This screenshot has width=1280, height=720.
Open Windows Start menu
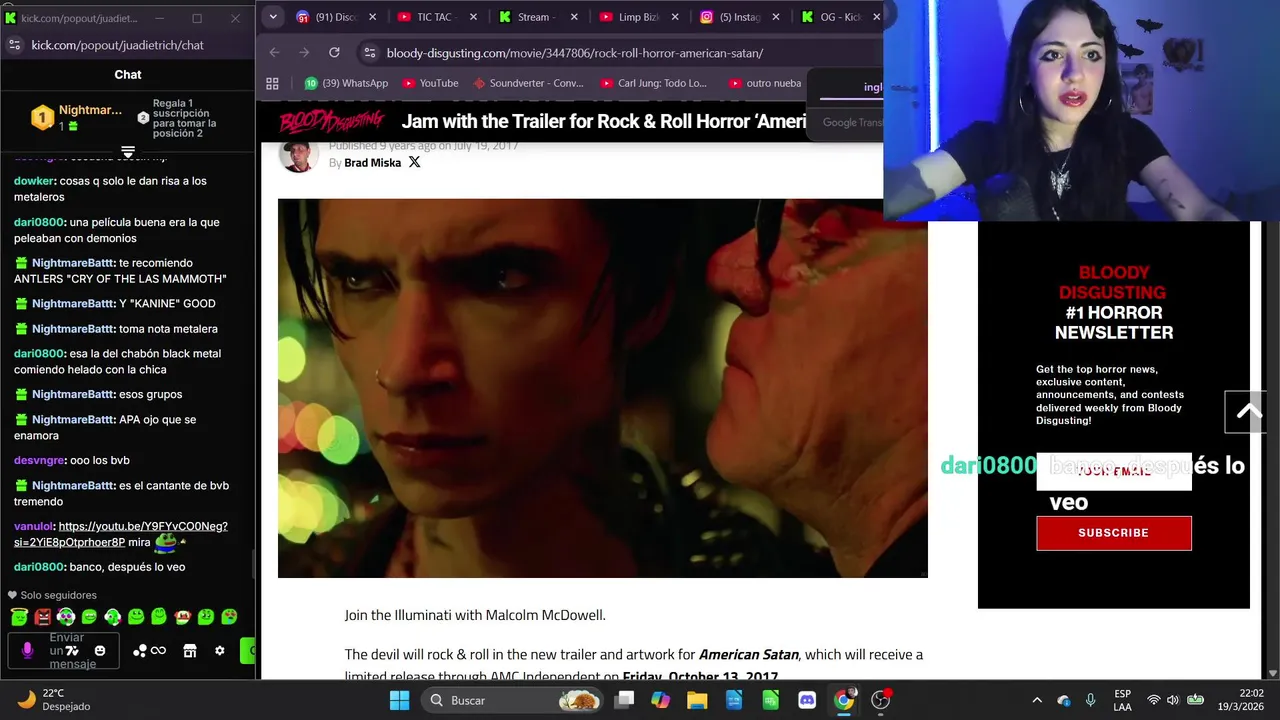[x=399, y=700]
